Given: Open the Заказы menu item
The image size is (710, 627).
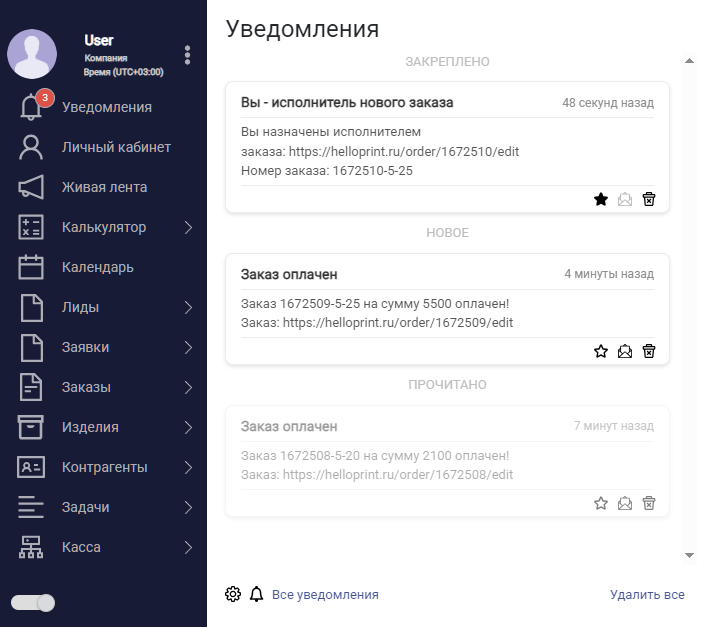Looking at the screenshot, I should pos(86,387).
